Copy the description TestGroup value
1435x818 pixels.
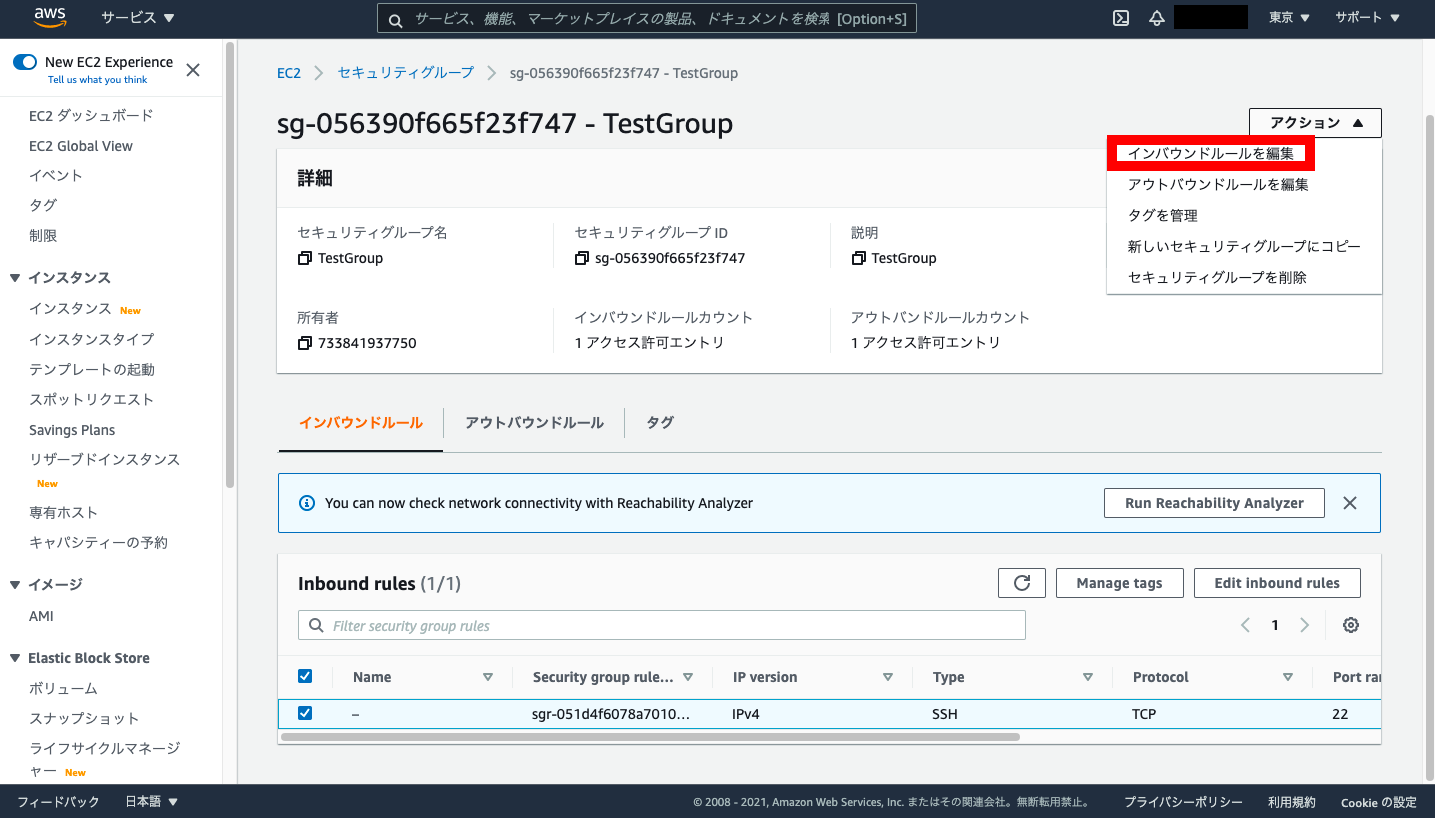tap(859, 258)
